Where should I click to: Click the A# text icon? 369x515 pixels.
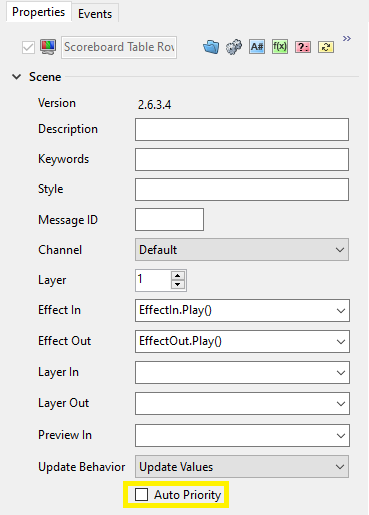click(x=257, y=47)
